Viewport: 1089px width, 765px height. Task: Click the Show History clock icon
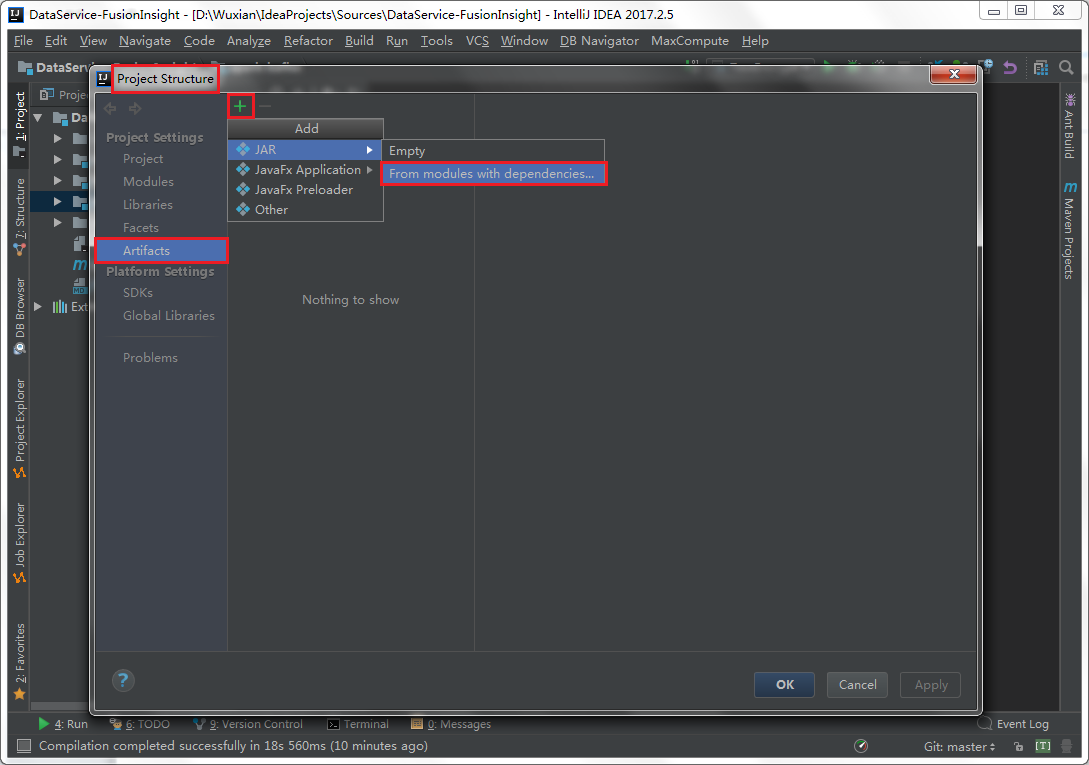(x=986, y=66)
